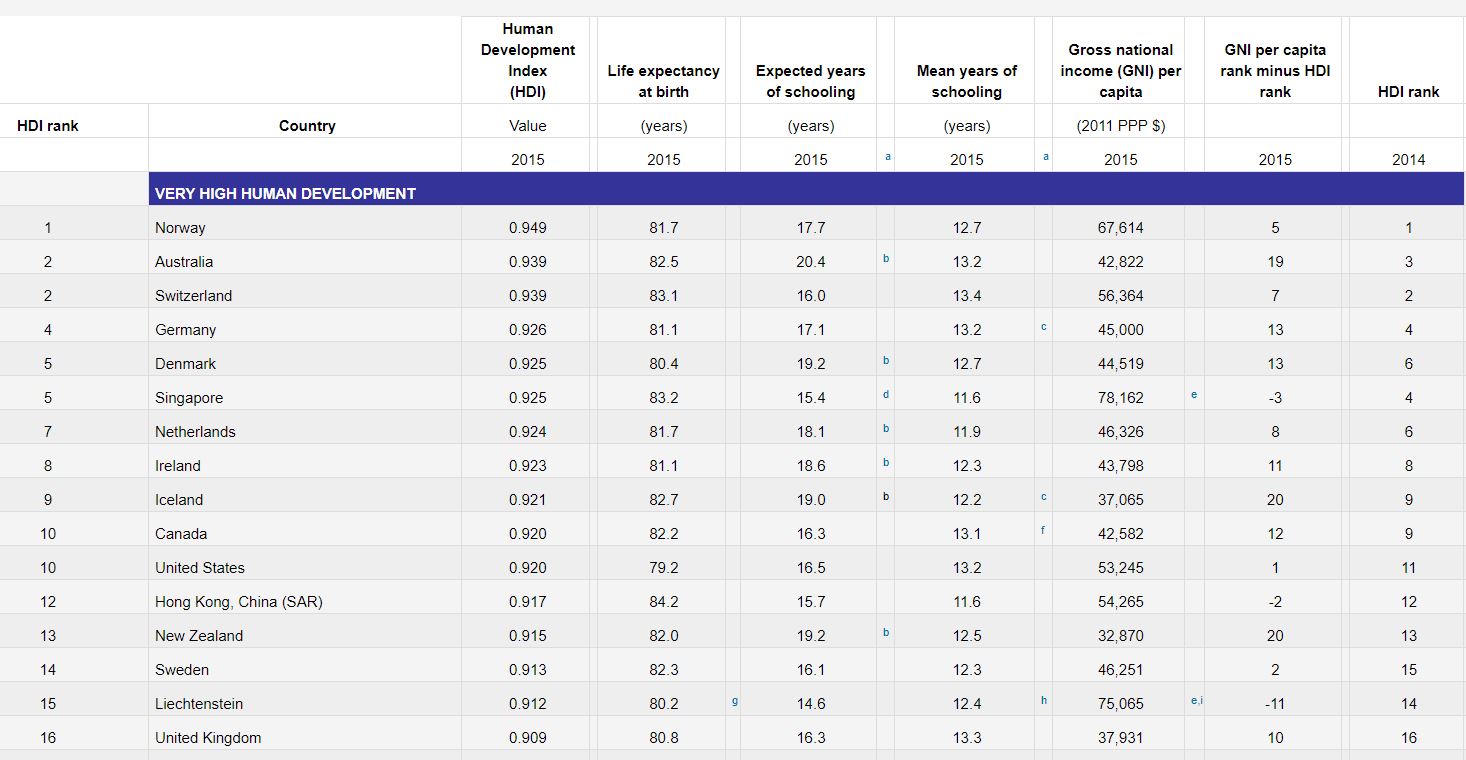1466x760 pixels.
Task: Click footnote "e" beside Singapore's GNI value
Action: (x=1194, y=395)
